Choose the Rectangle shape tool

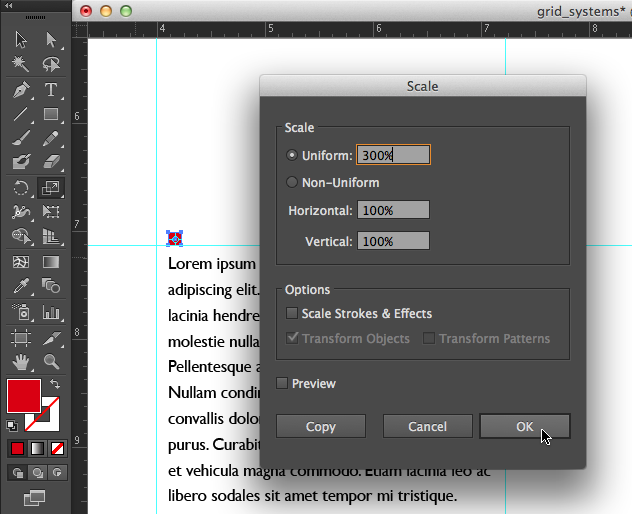(x=50, y=114)
